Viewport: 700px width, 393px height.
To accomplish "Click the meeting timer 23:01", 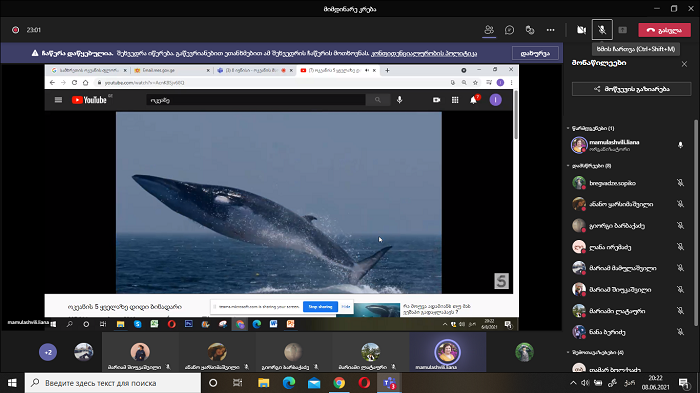I will (33, 30).
